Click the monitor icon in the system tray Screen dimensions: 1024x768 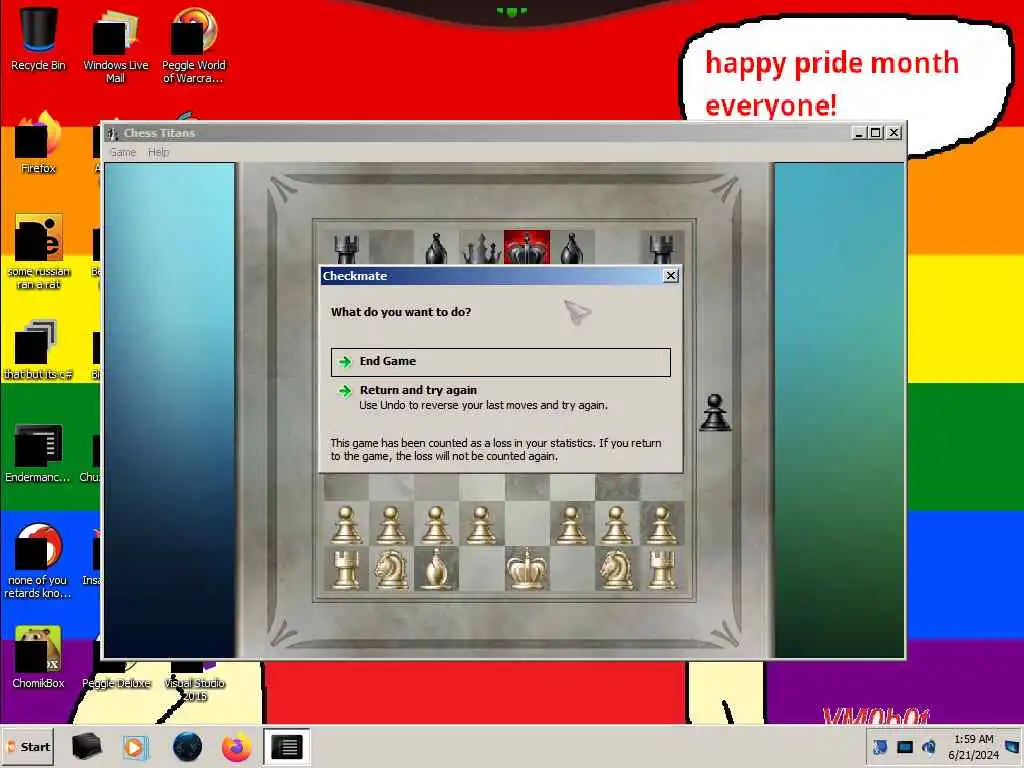[x=904, y=747]
